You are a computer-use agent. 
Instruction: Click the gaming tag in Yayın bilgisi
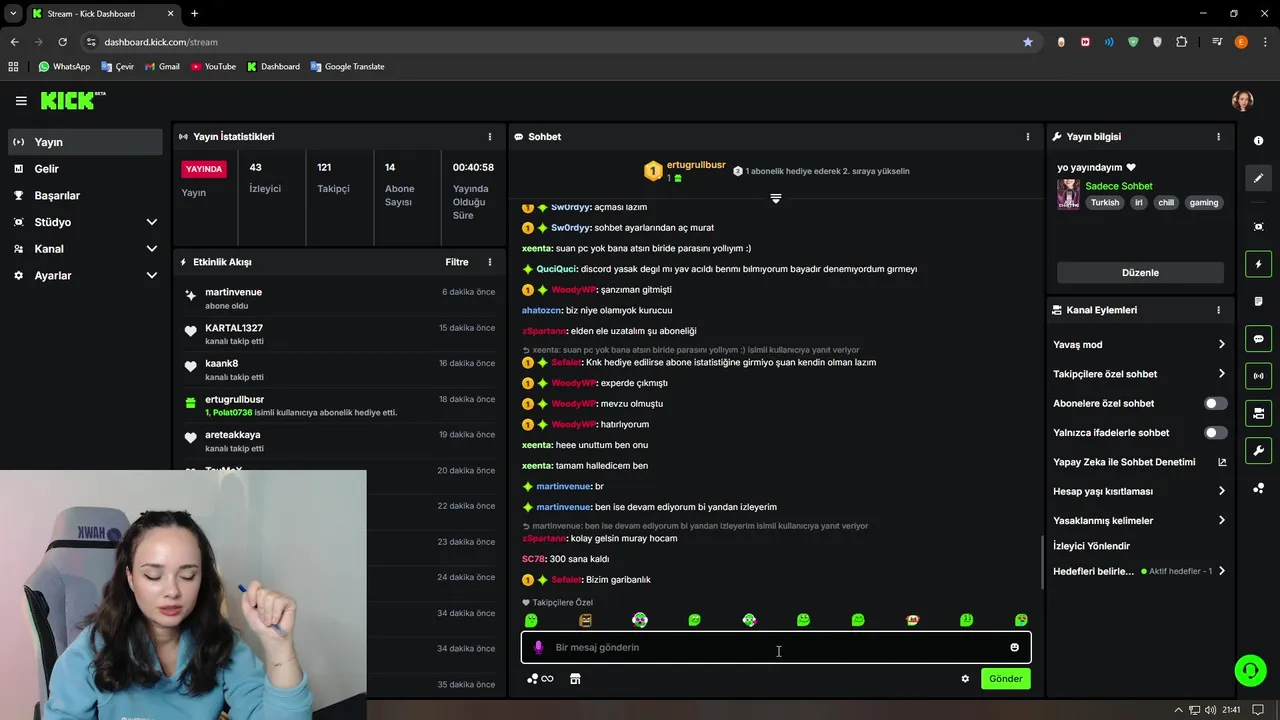pos(1203,202)
